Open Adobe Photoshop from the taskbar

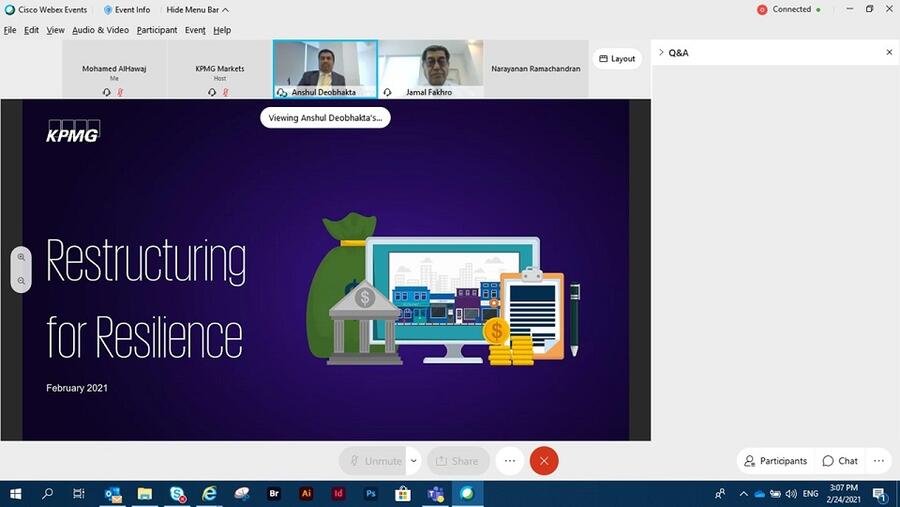[370, 494]
